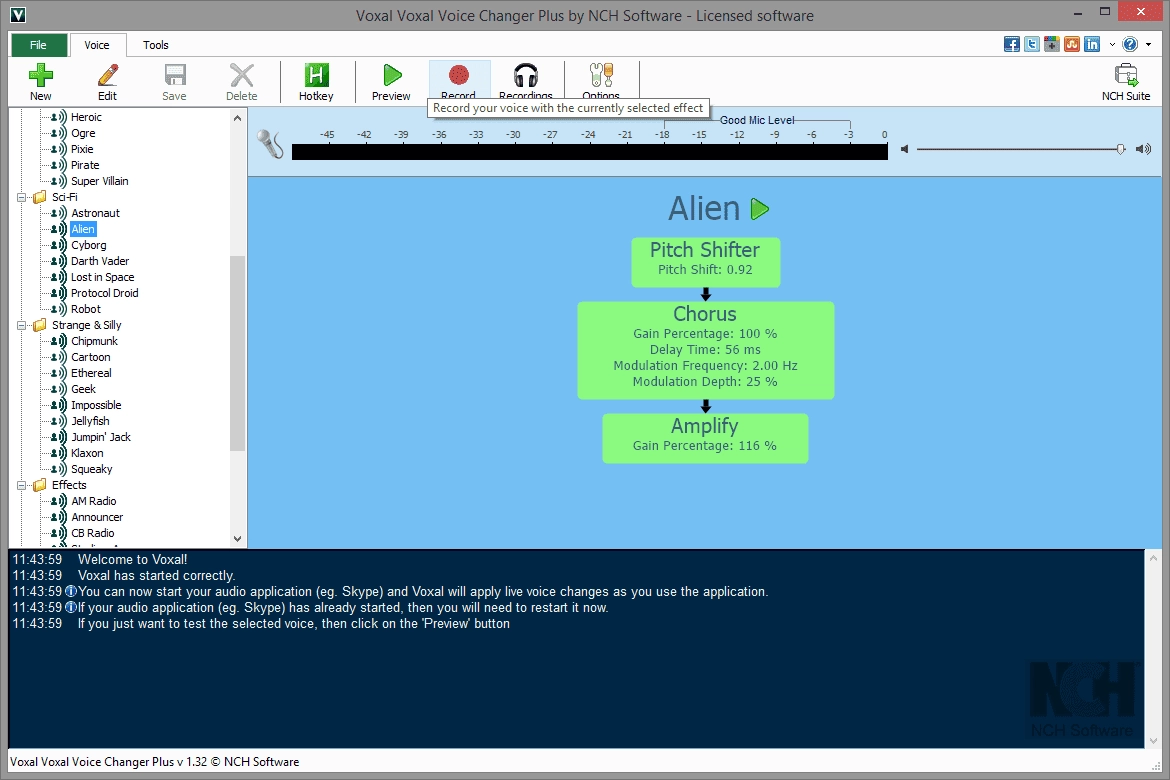The width and height of the screenshot is (1170, 780).
Task: Select the Impossible voice
Action: (x=96, y=405)
